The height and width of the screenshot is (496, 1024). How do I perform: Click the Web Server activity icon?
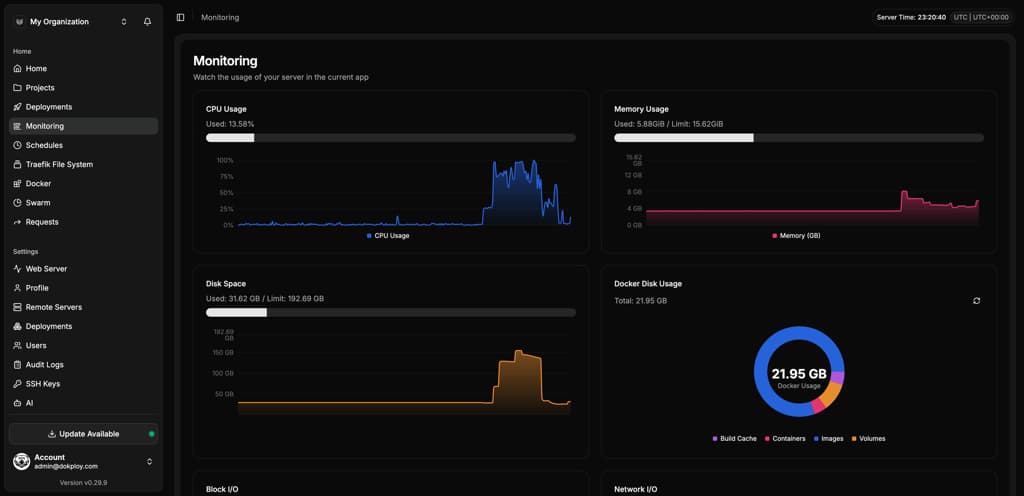coord(17,269)
